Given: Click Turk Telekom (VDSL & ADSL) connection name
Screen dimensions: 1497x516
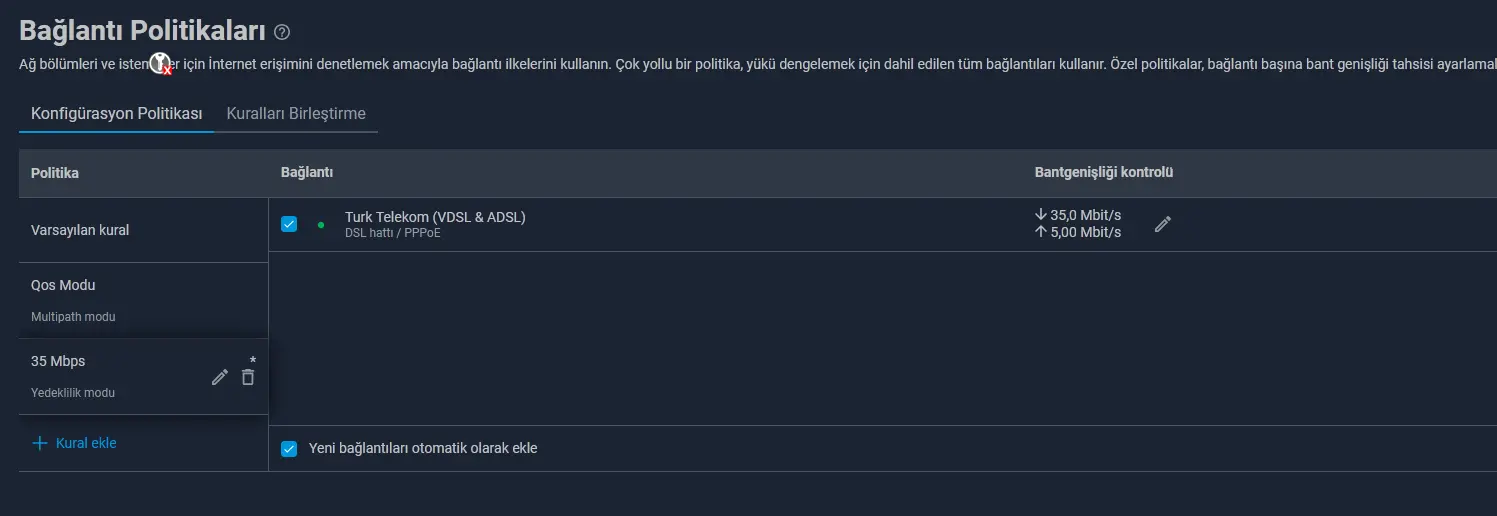Looking at the screenshot, I should [x=435, y=216].
